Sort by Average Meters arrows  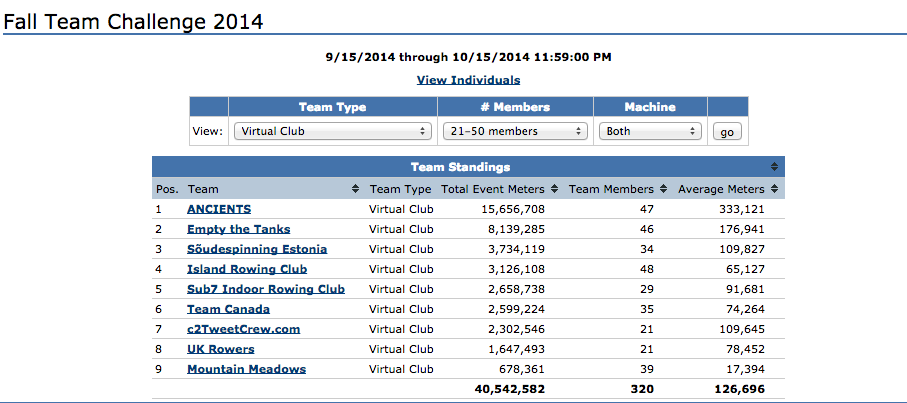pos(774,189)
